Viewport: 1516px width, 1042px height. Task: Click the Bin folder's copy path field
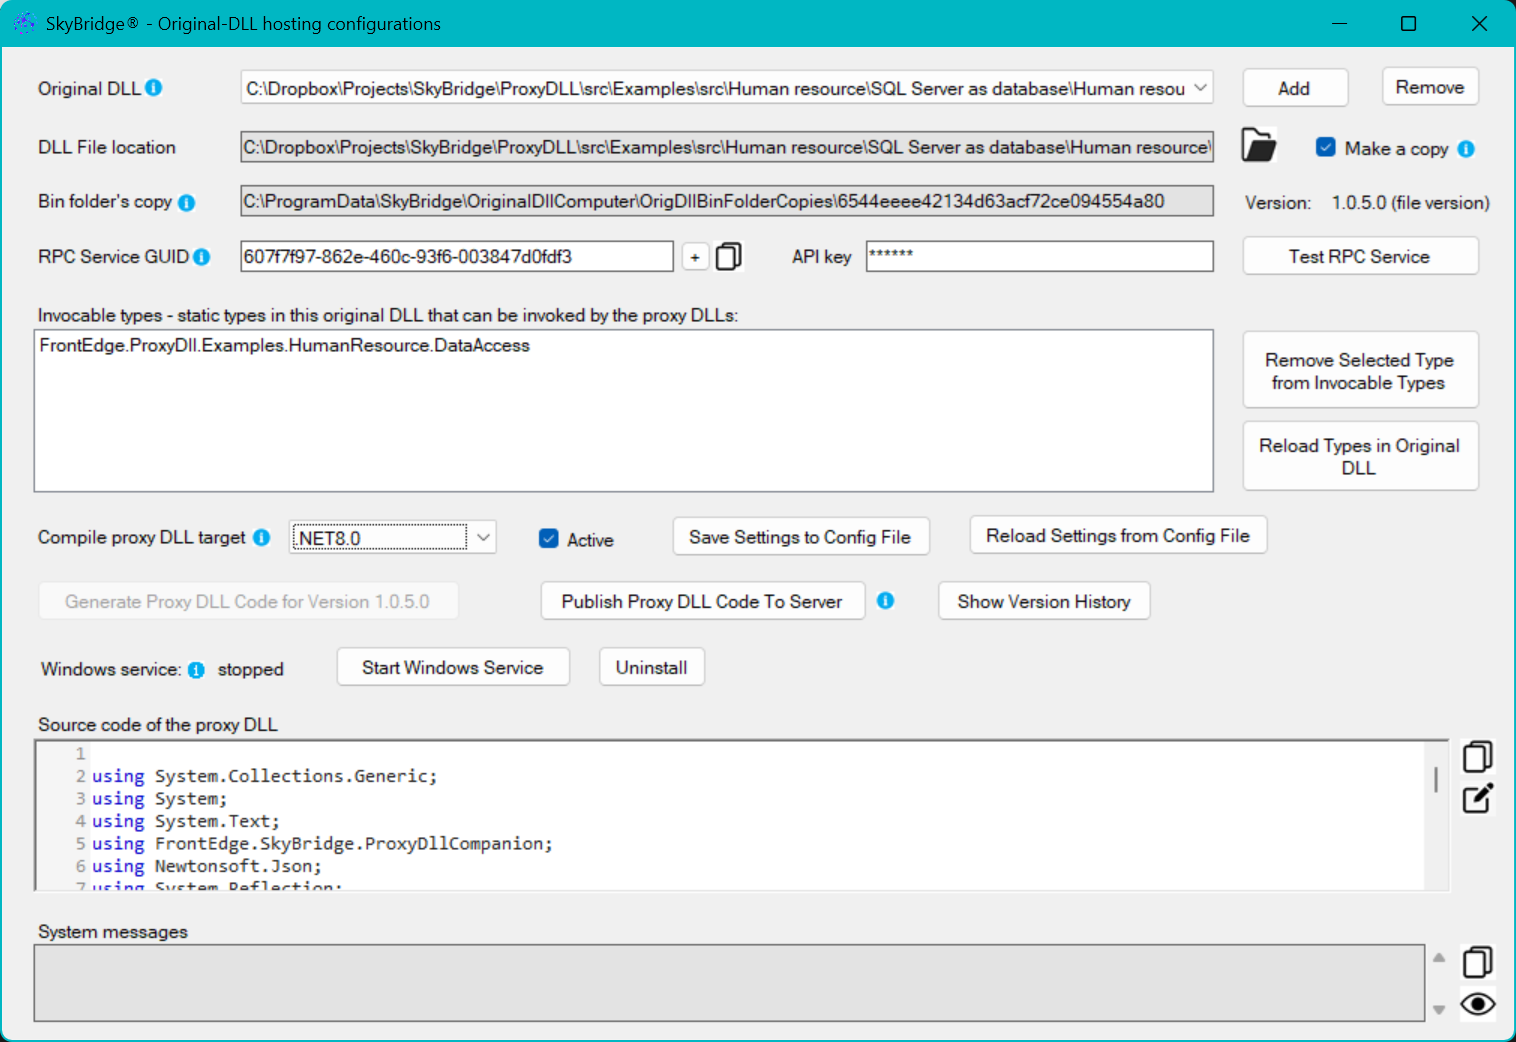point(727,201)
